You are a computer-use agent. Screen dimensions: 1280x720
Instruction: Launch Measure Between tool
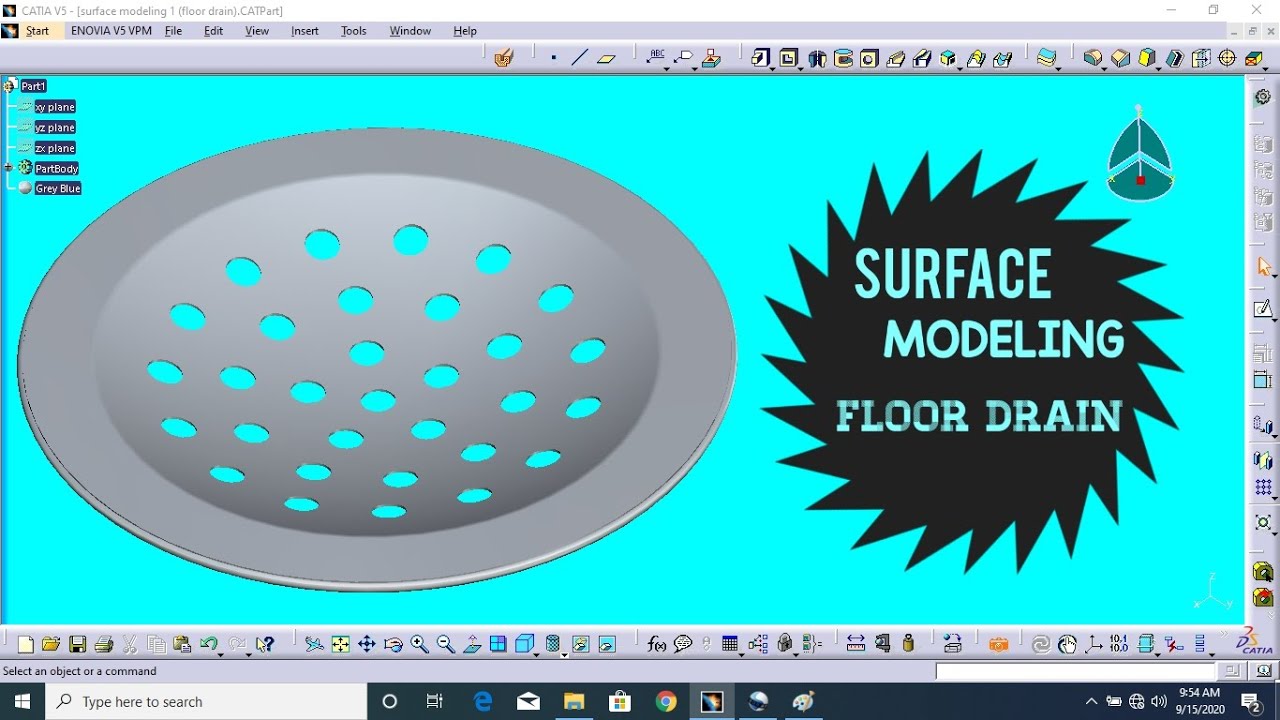(x=856, y=644)
